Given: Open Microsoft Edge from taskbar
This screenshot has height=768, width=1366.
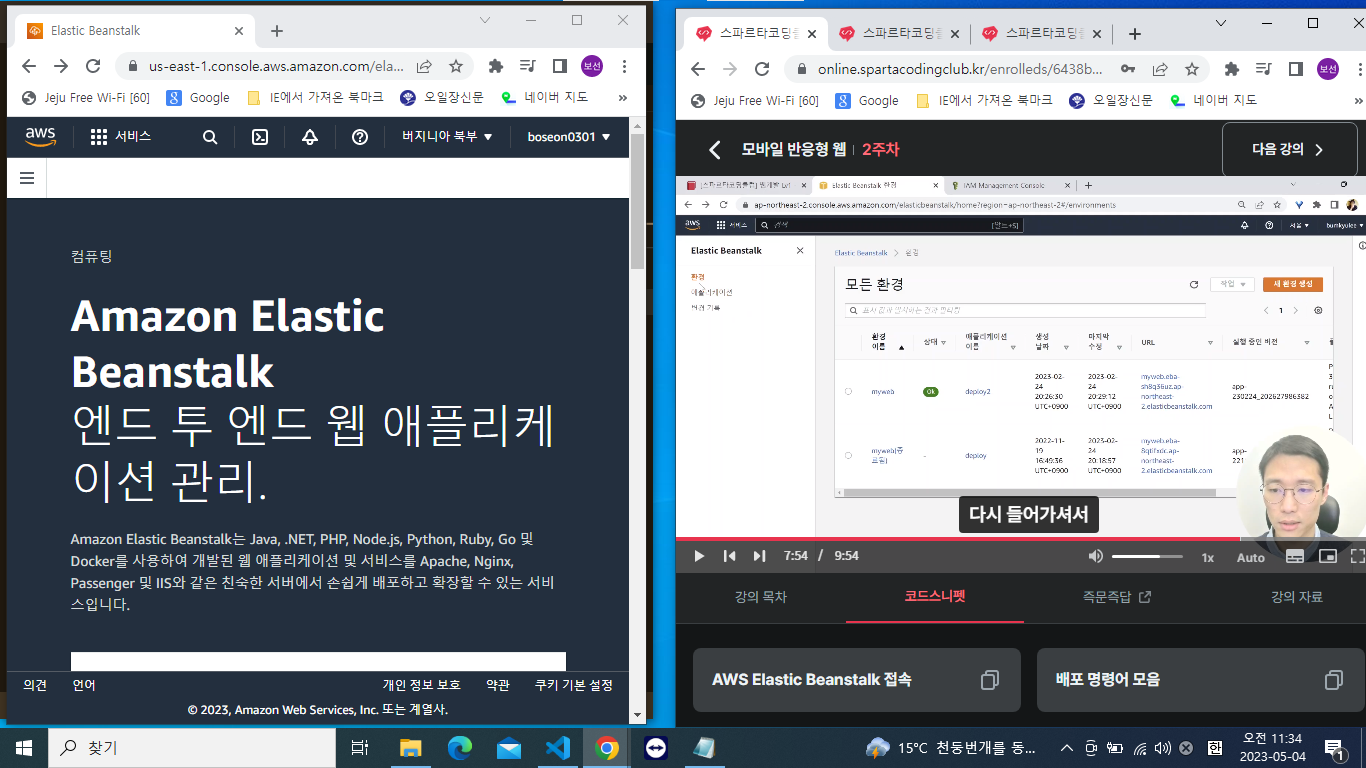Looking at the screenshot, I should (x=460, y=748).
